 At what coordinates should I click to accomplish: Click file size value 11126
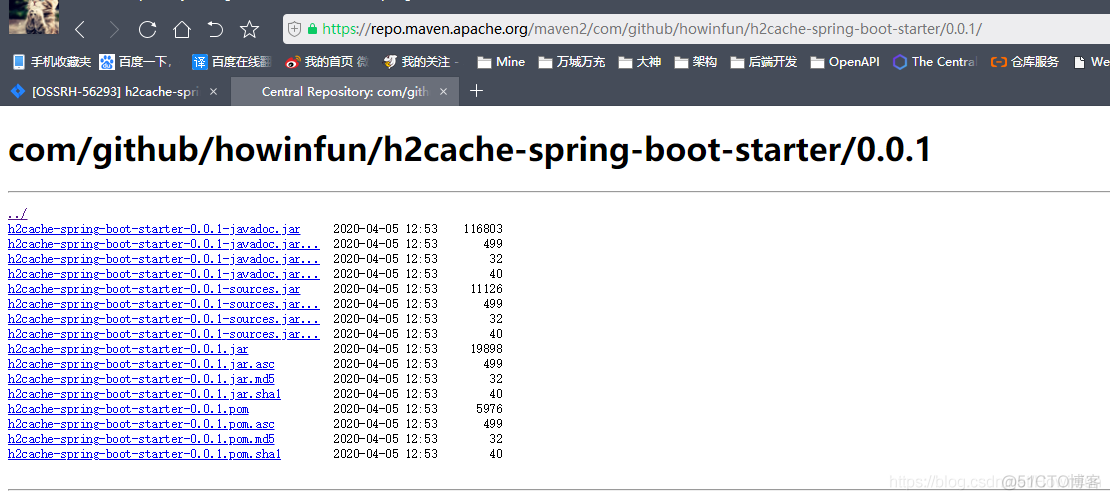(486, 289)
